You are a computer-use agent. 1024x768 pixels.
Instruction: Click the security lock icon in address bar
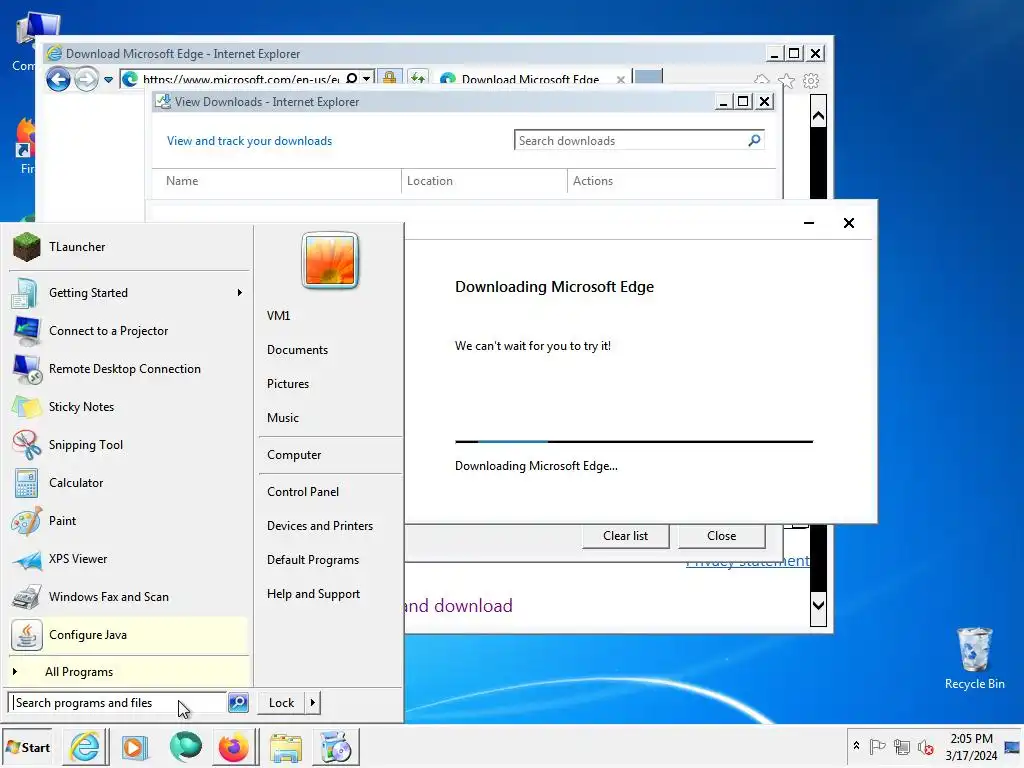click(x=389, y=78)
